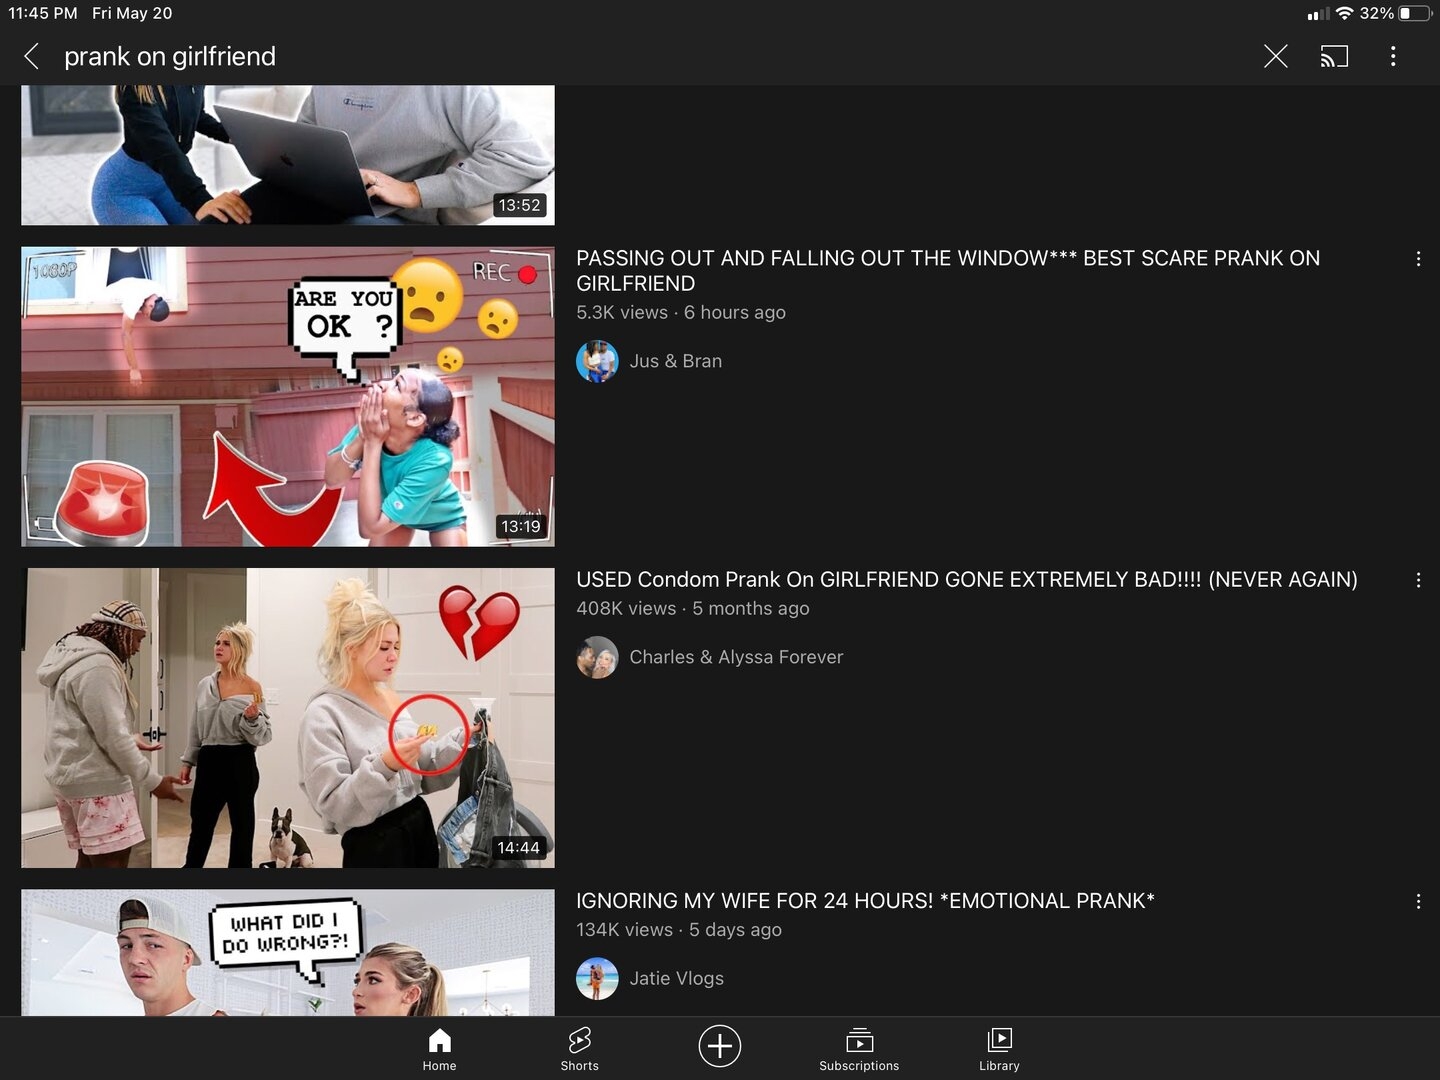Tap '134K views · 5 days ago' text
The image size is (1440, 1080).
[x=679, y=929]
